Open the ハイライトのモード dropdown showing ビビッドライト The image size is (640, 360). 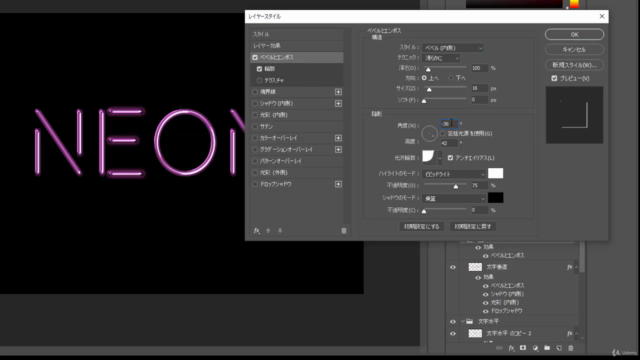click(x=454, y=174)
